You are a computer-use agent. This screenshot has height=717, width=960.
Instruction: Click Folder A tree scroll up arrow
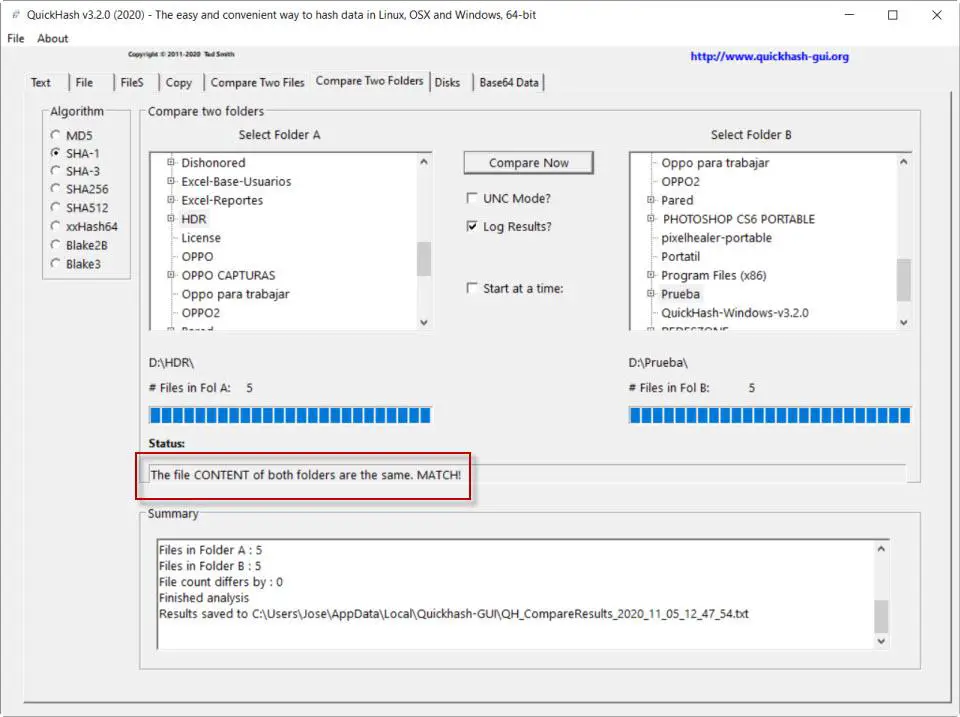(424, 162)
